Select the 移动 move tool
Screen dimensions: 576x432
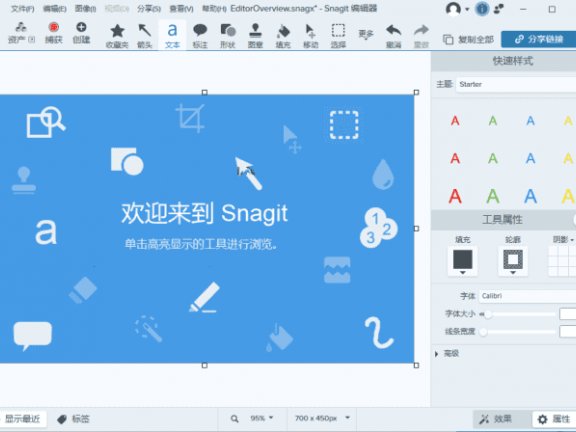pos(311,36)
